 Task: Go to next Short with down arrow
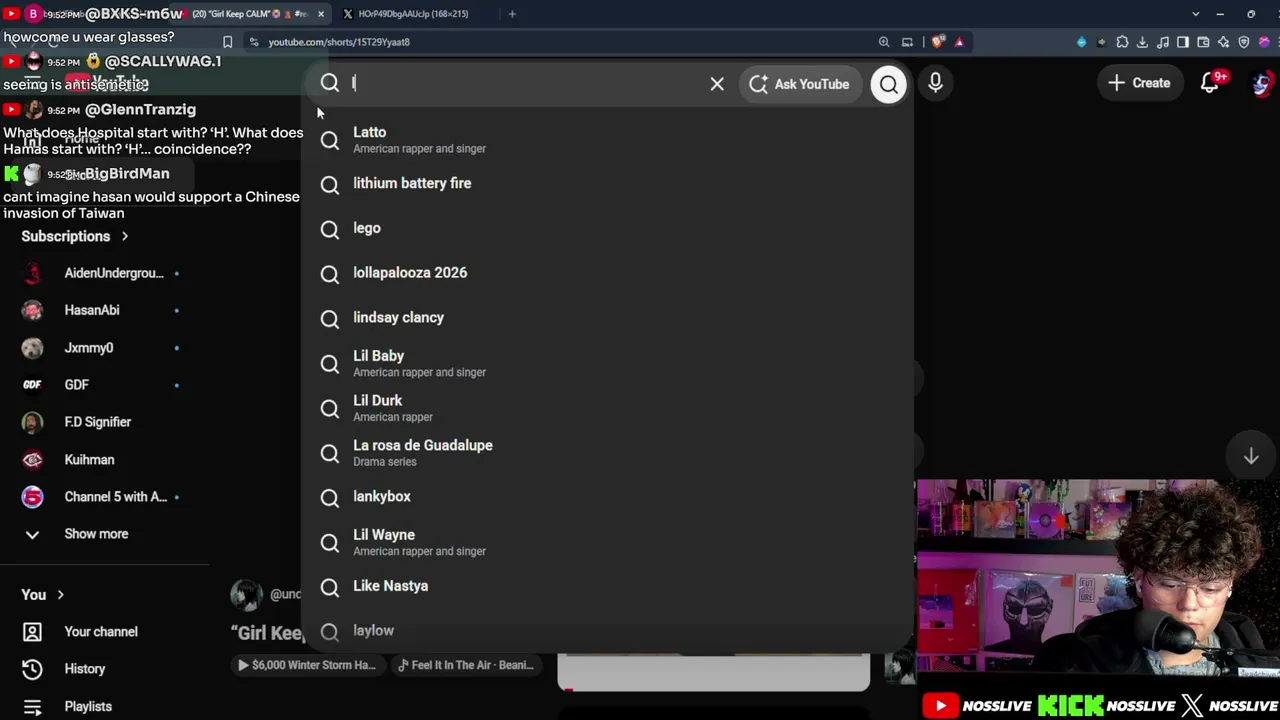1251,456
